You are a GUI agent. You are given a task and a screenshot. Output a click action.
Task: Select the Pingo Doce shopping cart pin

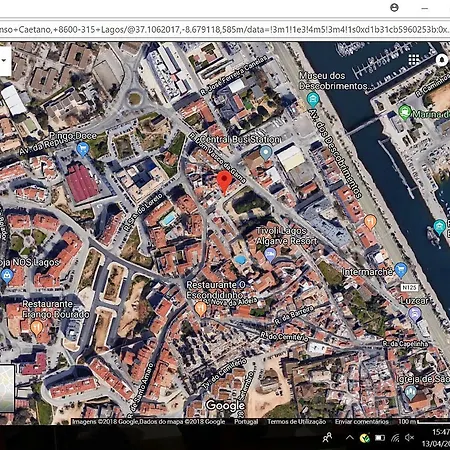tap(82, 149)
